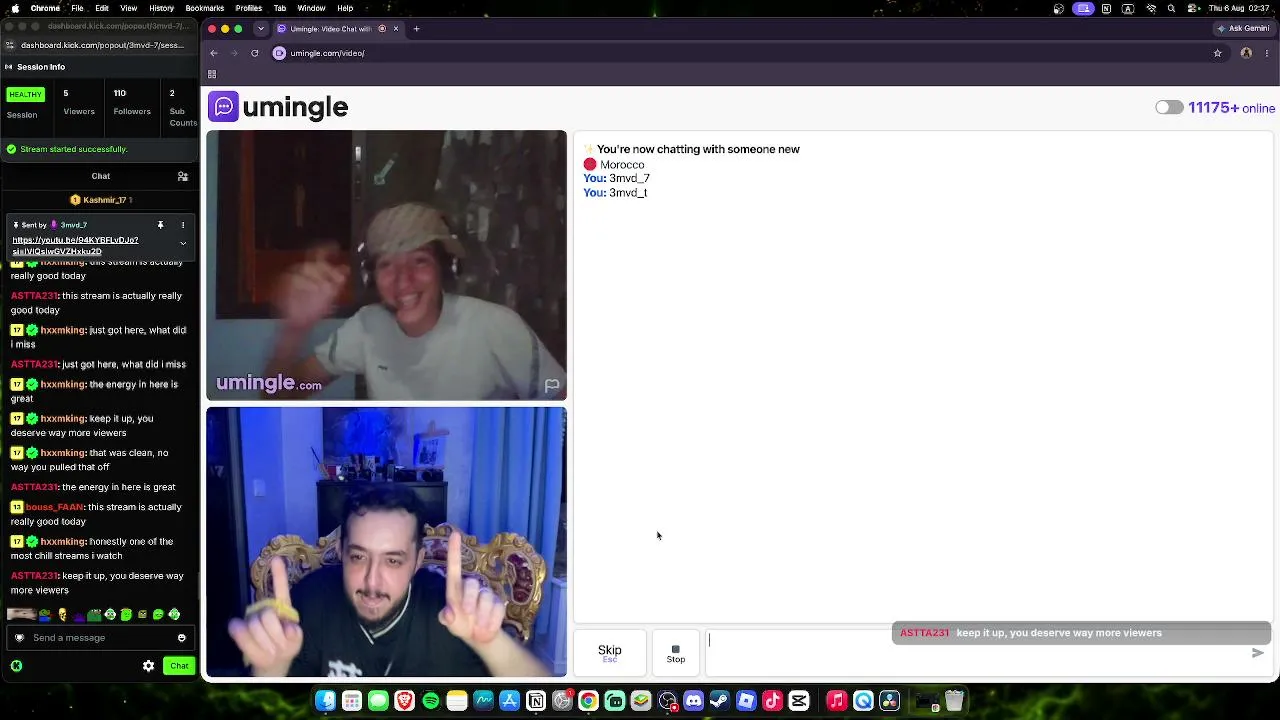Open the emoji picker in Kick chat
This screenshot has height=720, width=1280.
click(x=181, y=638)
